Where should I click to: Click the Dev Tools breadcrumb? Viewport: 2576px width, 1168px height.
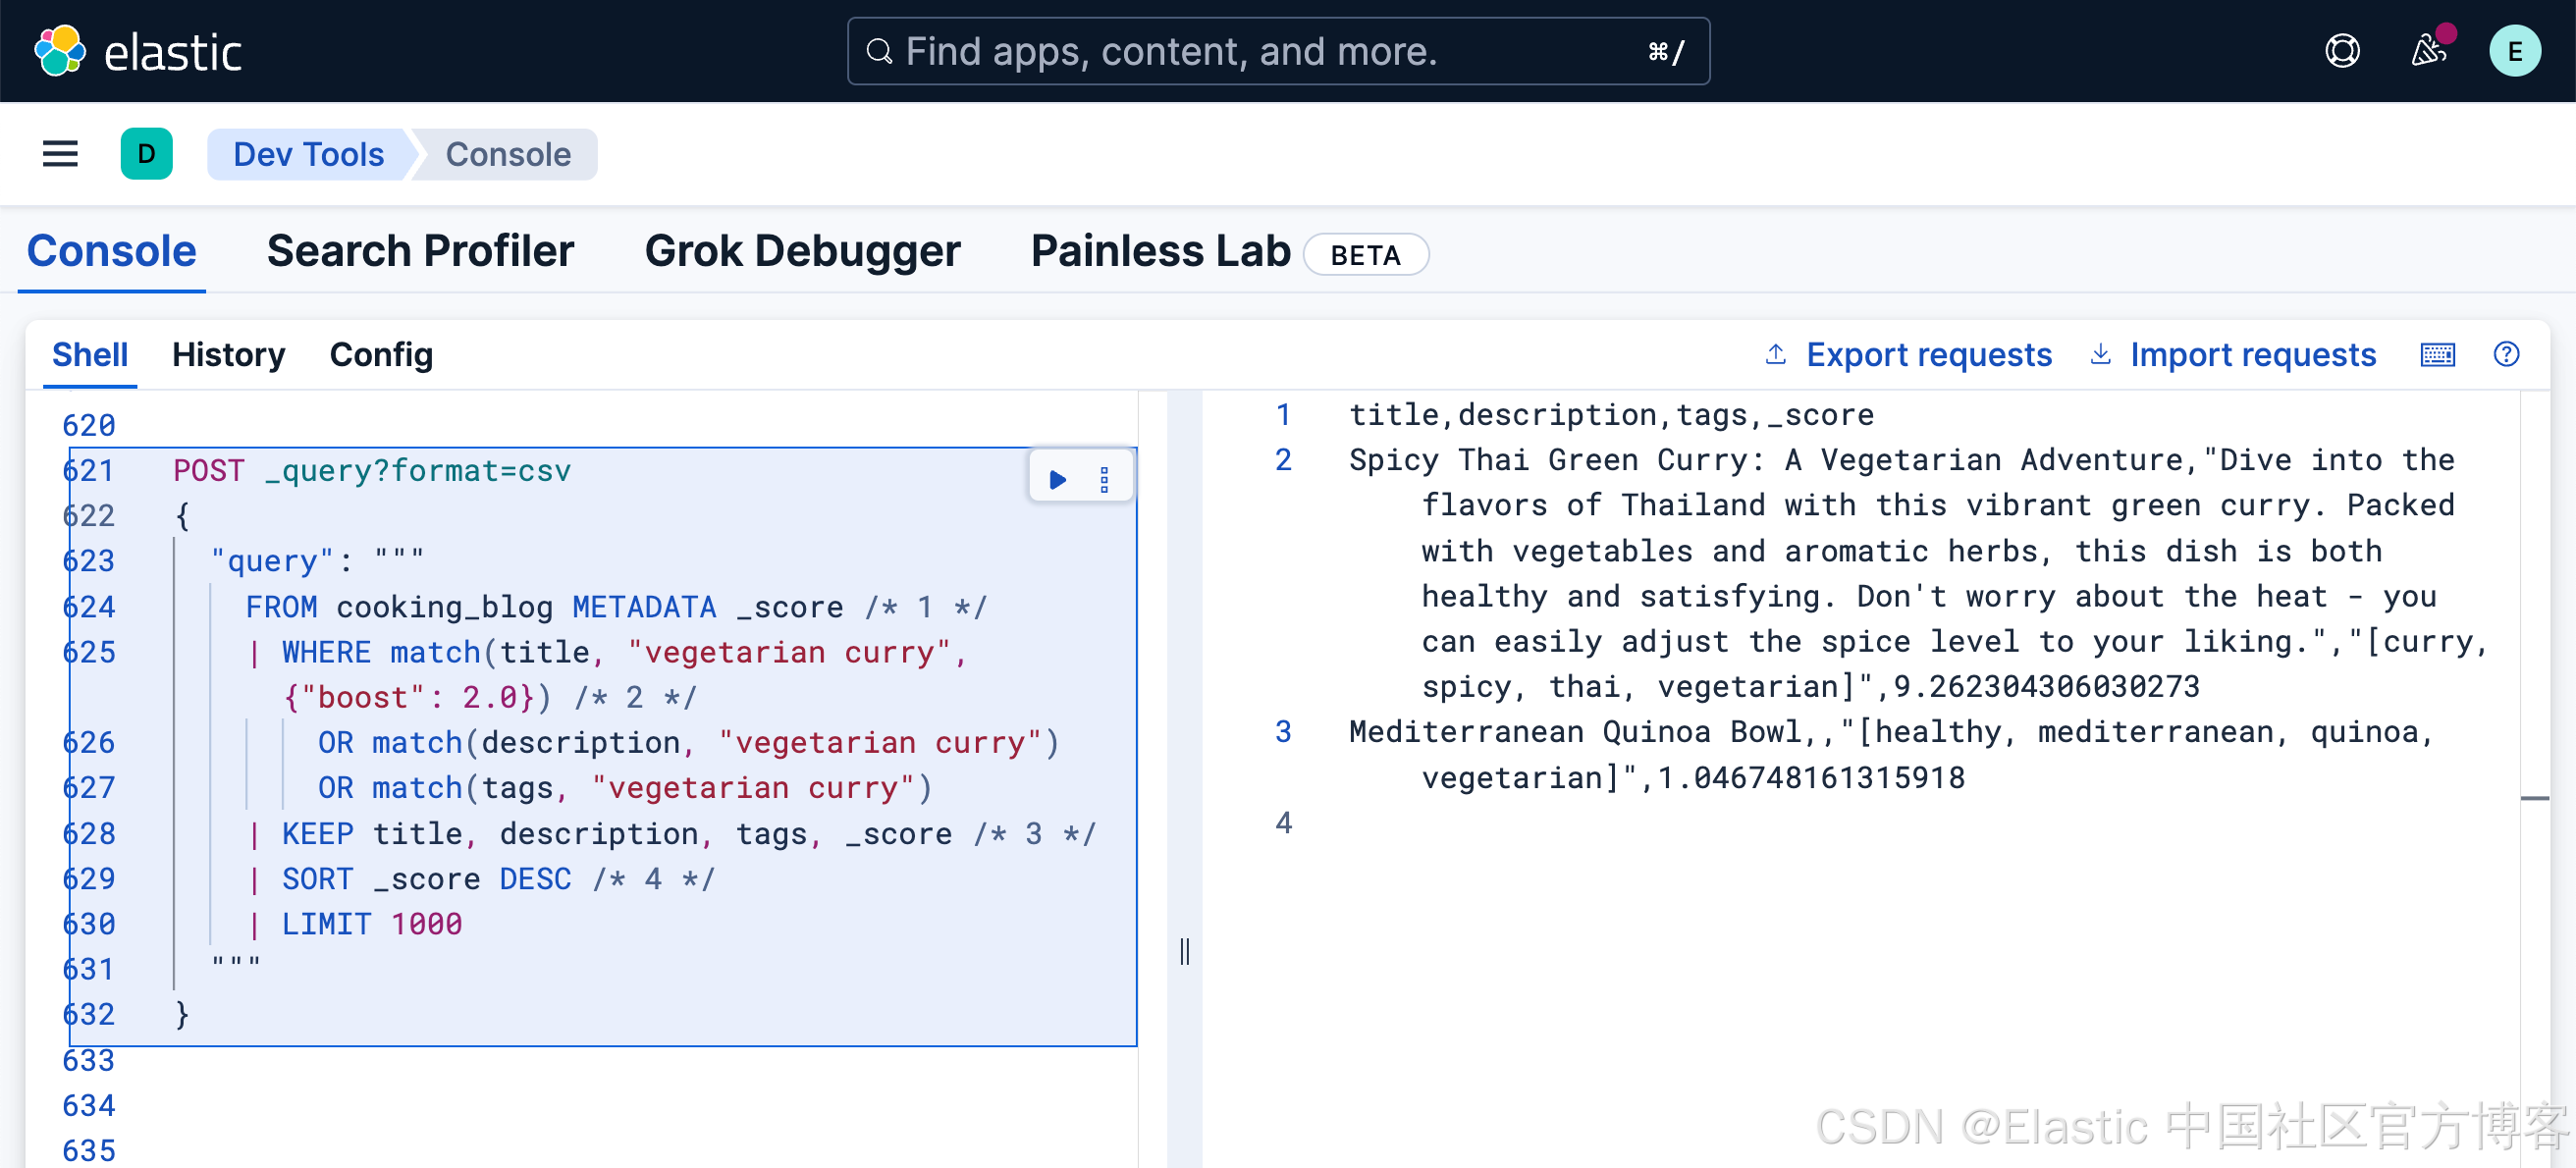308,154
